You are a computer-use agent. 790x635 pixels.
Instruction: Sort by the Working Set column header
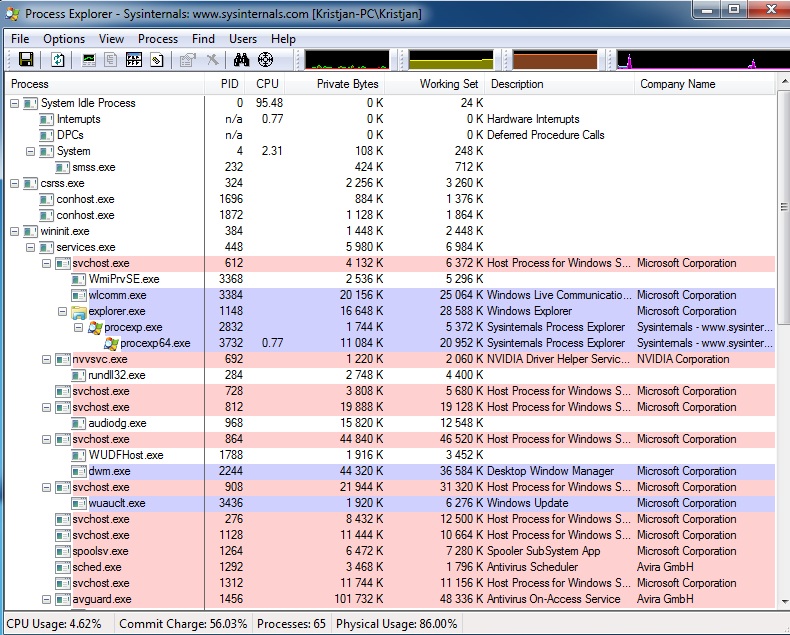coord(435,84)
